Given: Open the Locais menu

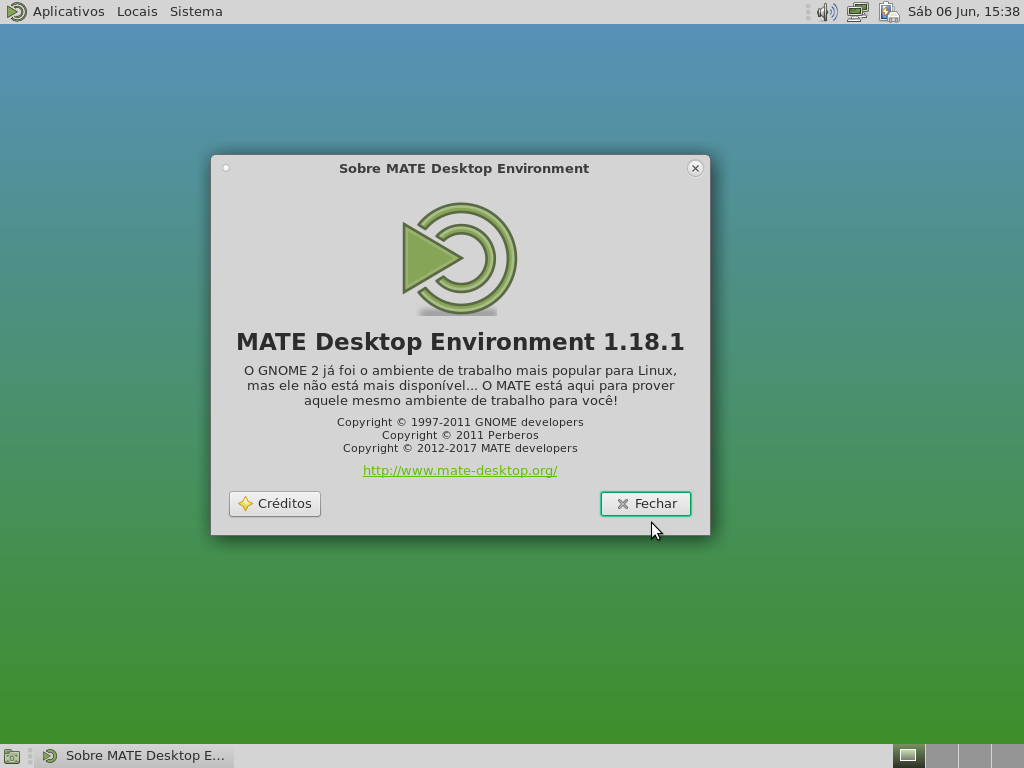Looking at the screenshot, I should (137, 12).
